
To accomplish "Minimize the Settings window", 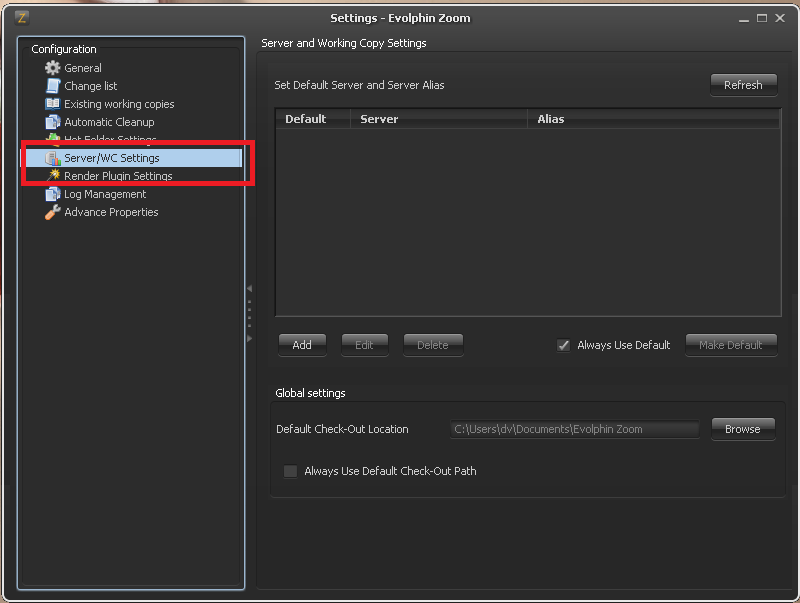I will [x=744, y=18].
